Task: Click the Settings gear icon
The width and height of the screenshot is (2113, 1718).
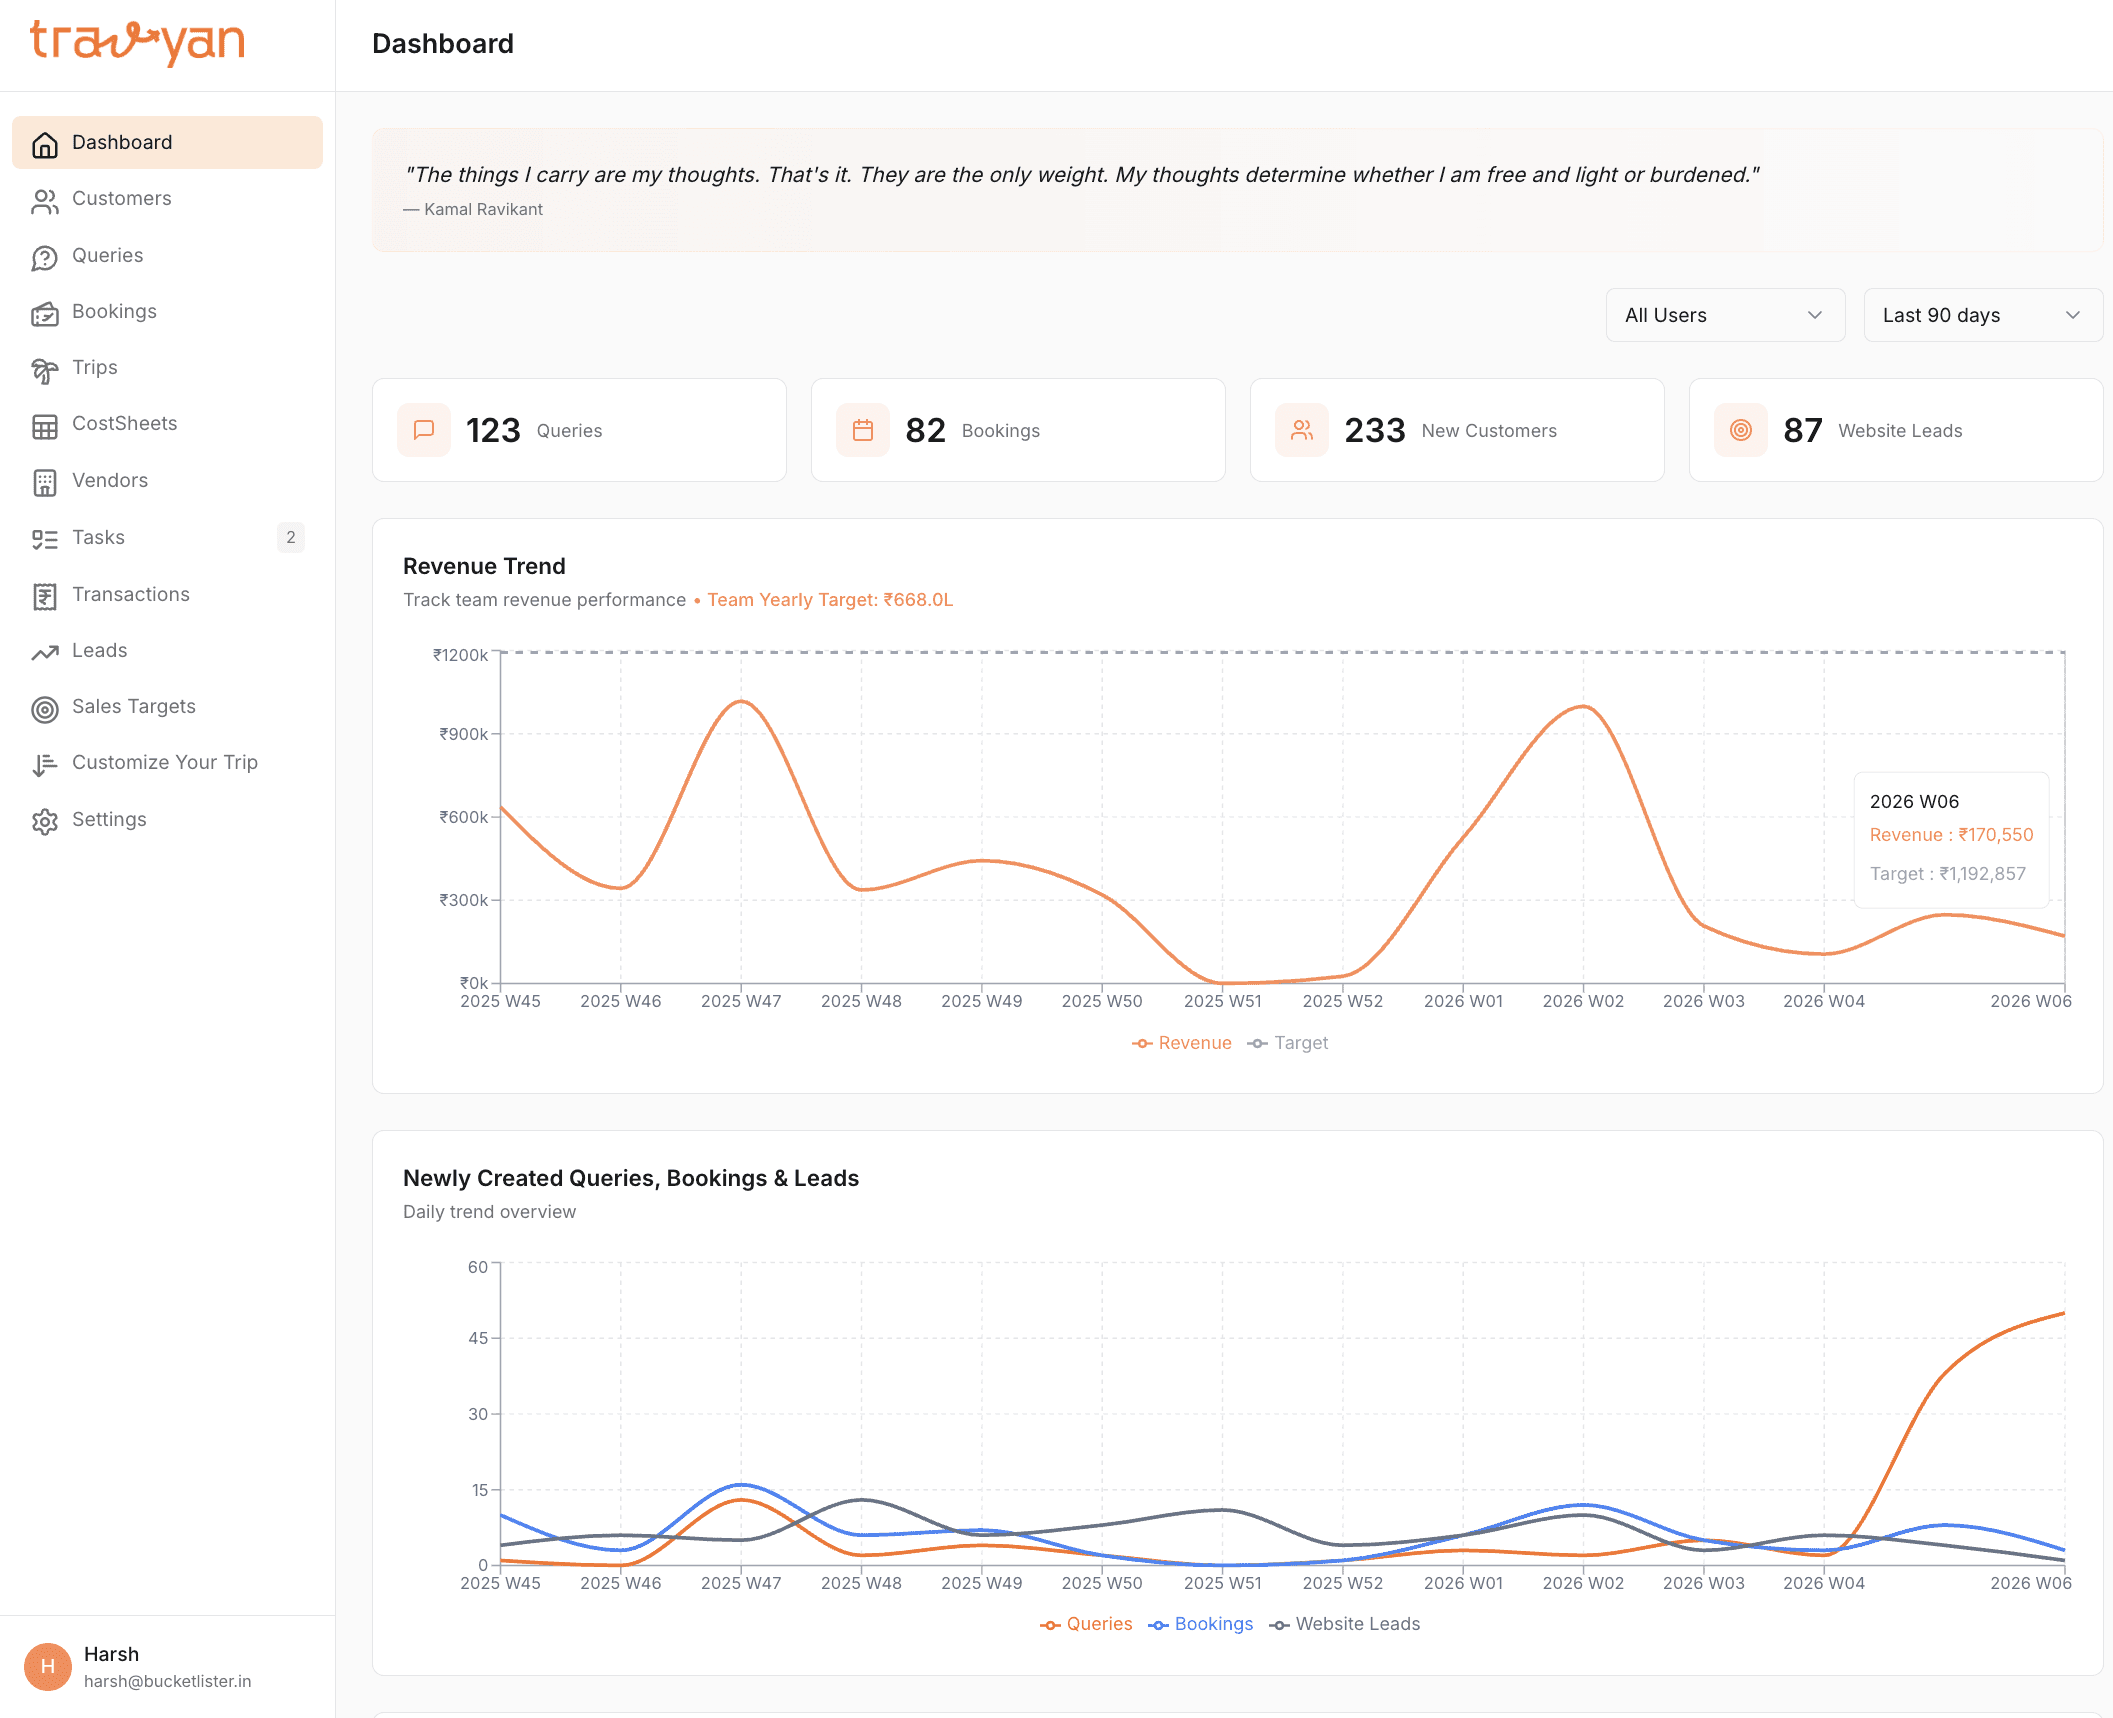Action: pyautogui.click(x=44, y=821)
